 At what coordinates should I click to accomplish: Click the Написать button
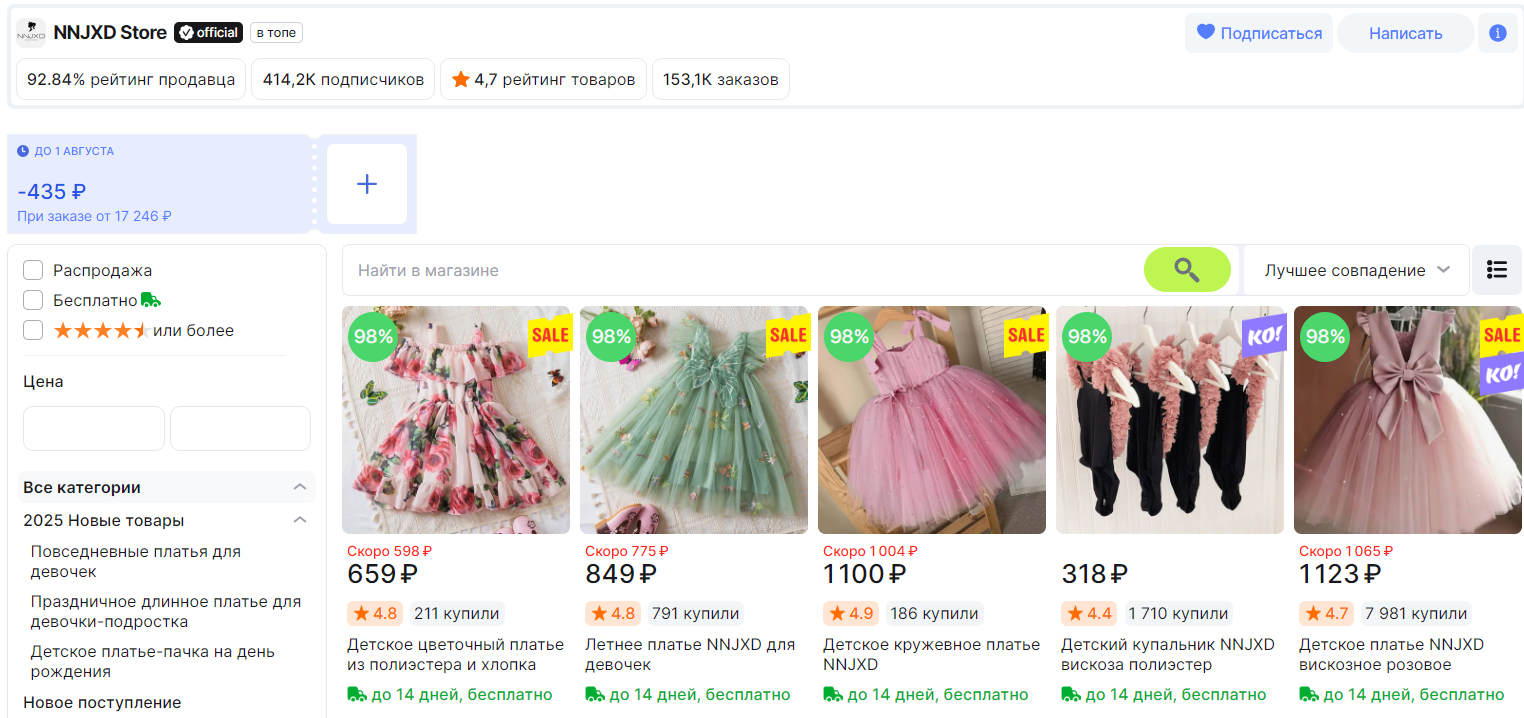(x=1405, y=33)
